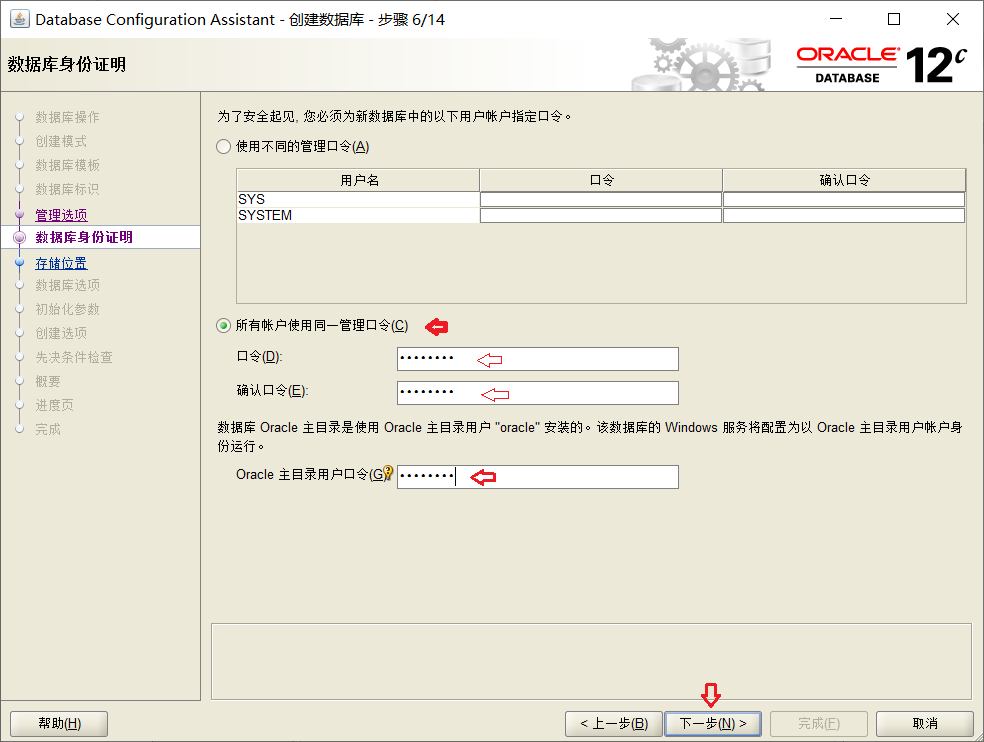Click the 进度页 step label
Image resolution: width=984 pixels, height=742 pixels.
[x=54, y=405]
